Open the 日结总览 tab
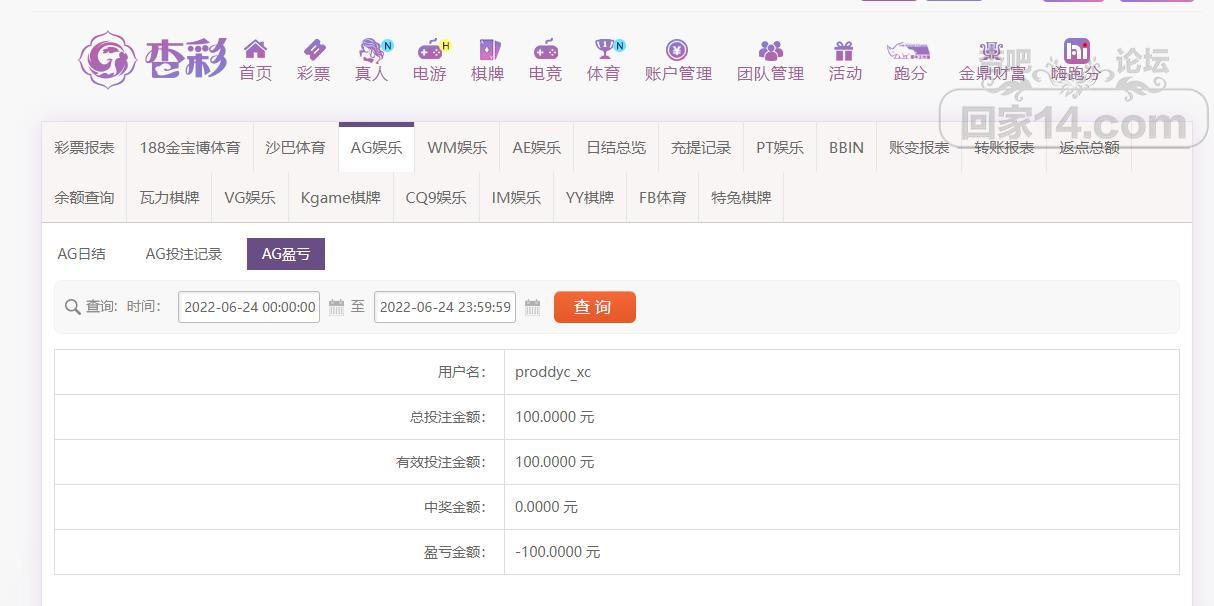 (616, 147)
